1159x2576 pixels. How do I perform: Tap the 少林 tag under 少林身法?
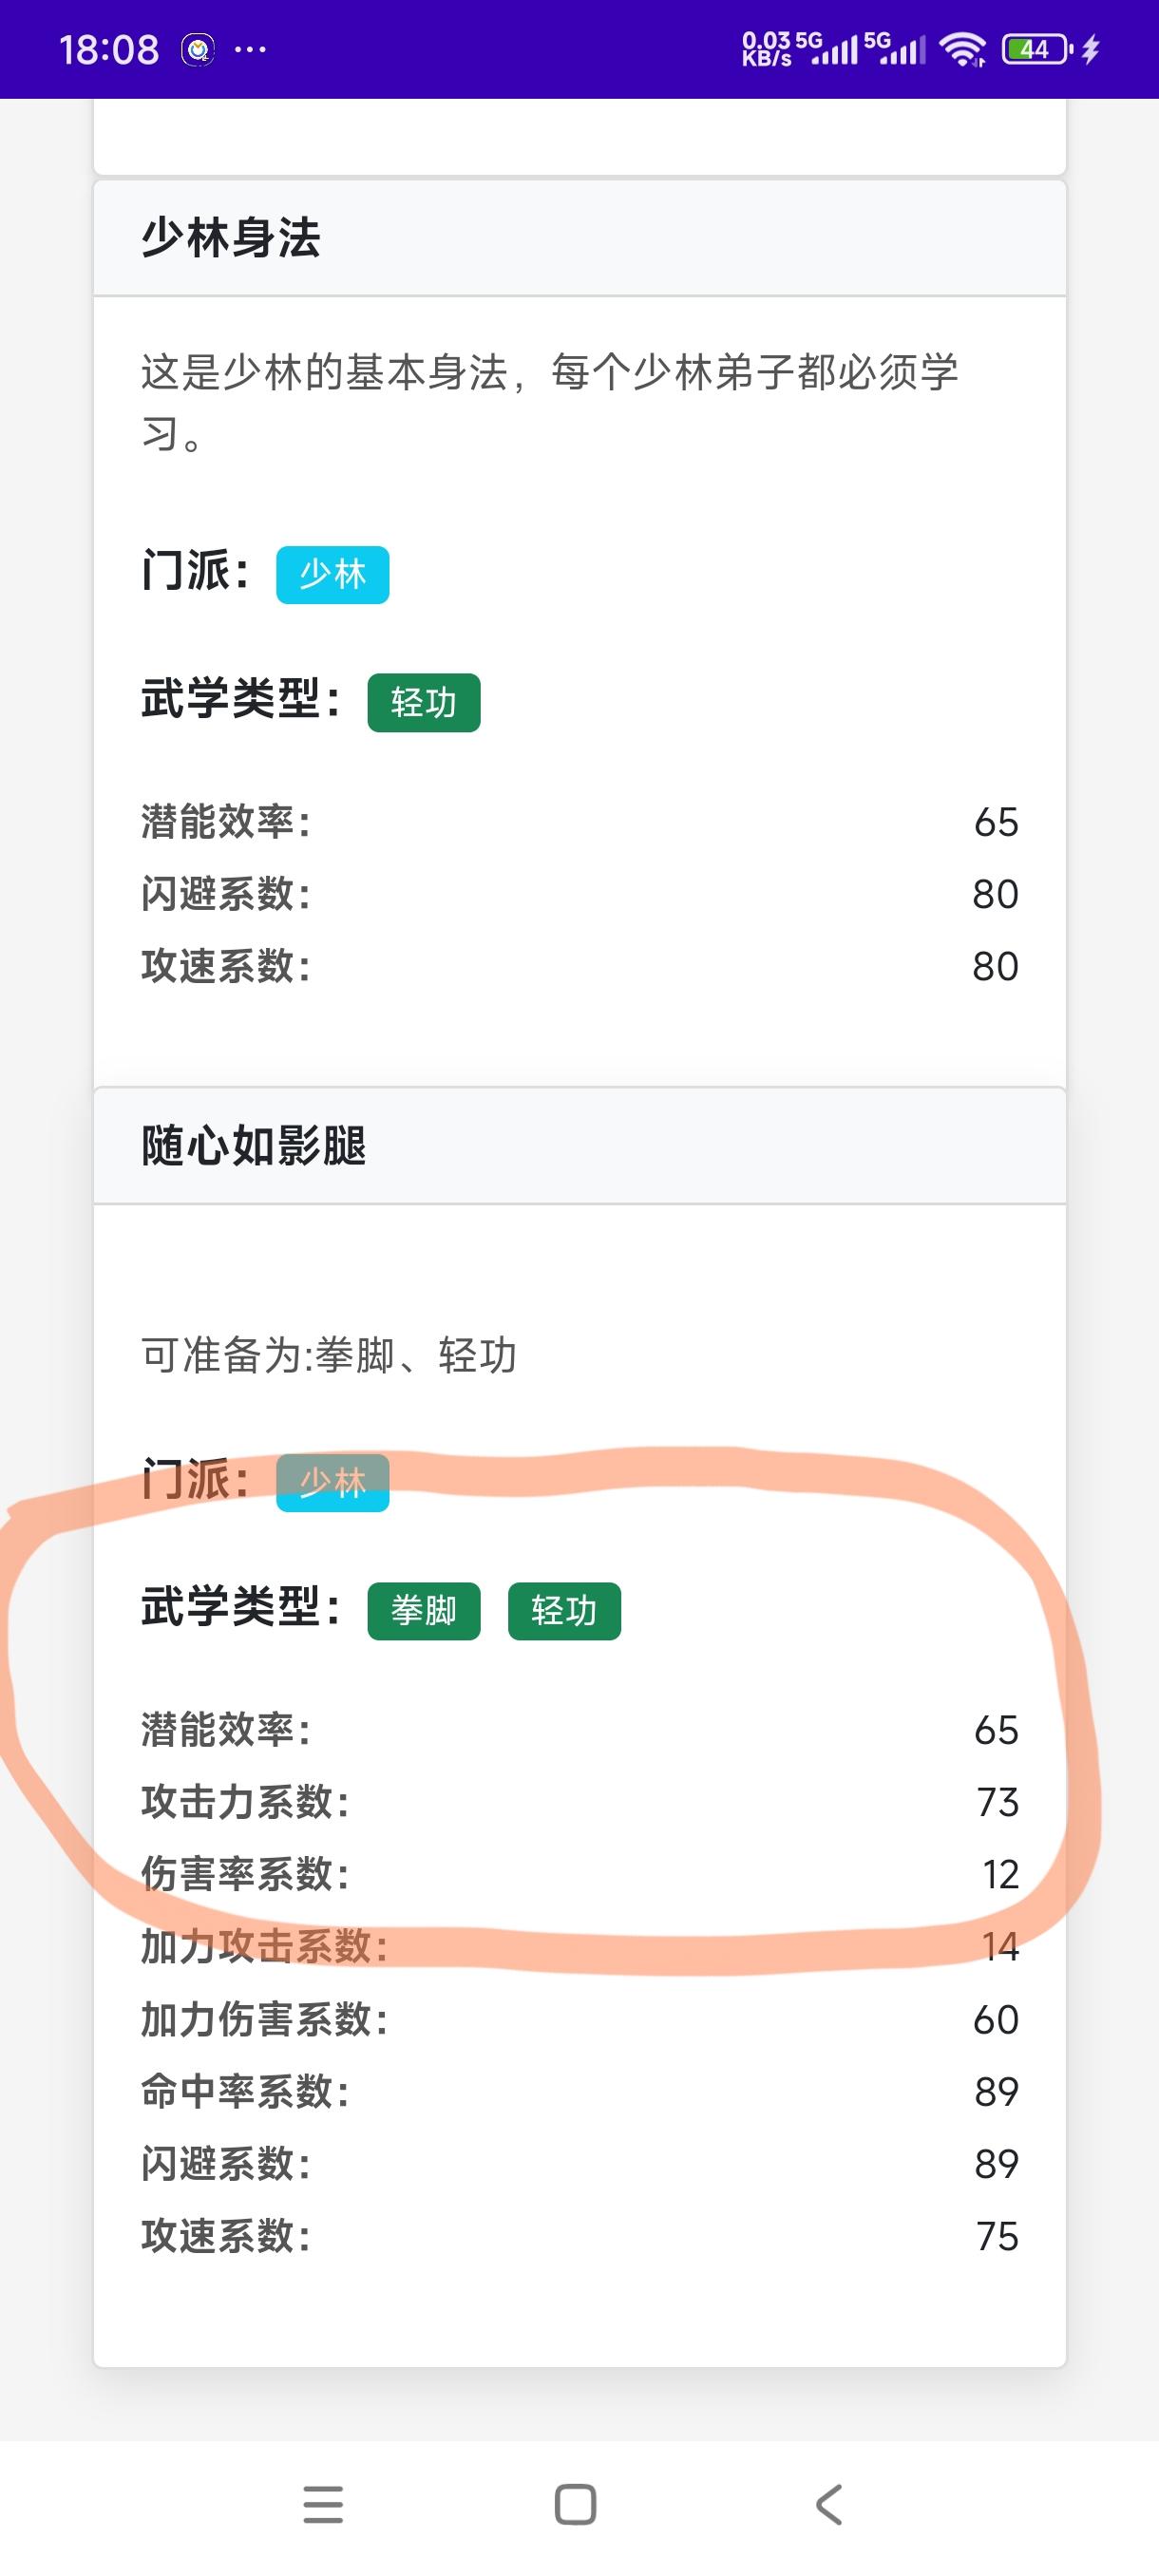[x=332, y=575]
